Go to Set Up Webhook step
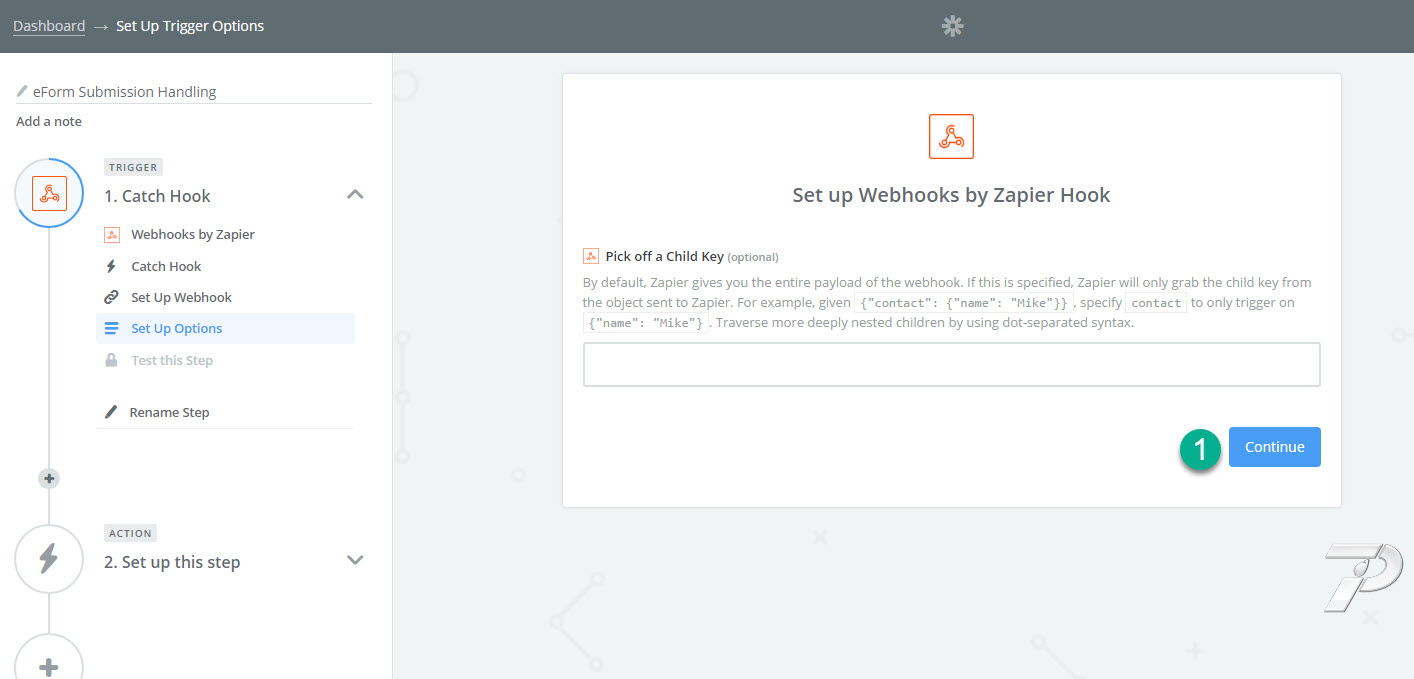 coord(181,297)
